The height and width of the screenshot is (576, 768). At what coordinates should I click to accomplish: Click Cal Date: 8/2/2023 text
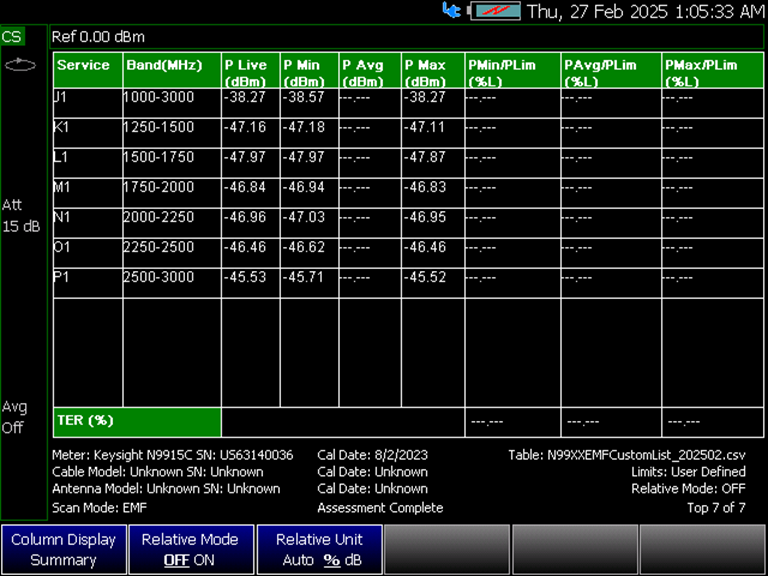coord(372,455)
